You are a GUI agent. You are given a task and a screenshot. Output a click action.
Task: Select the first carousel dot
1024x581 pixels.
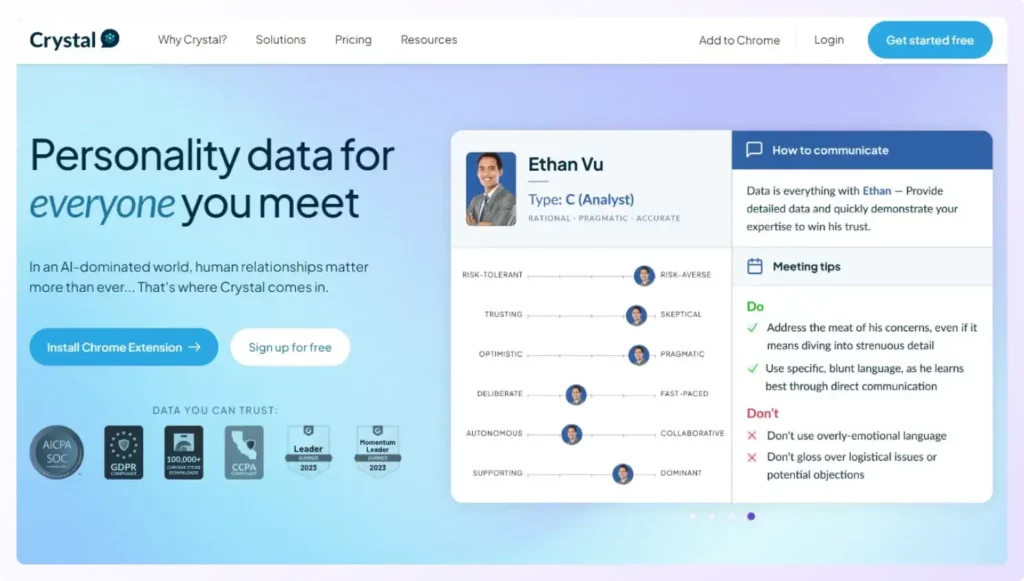tap(692, 516)
